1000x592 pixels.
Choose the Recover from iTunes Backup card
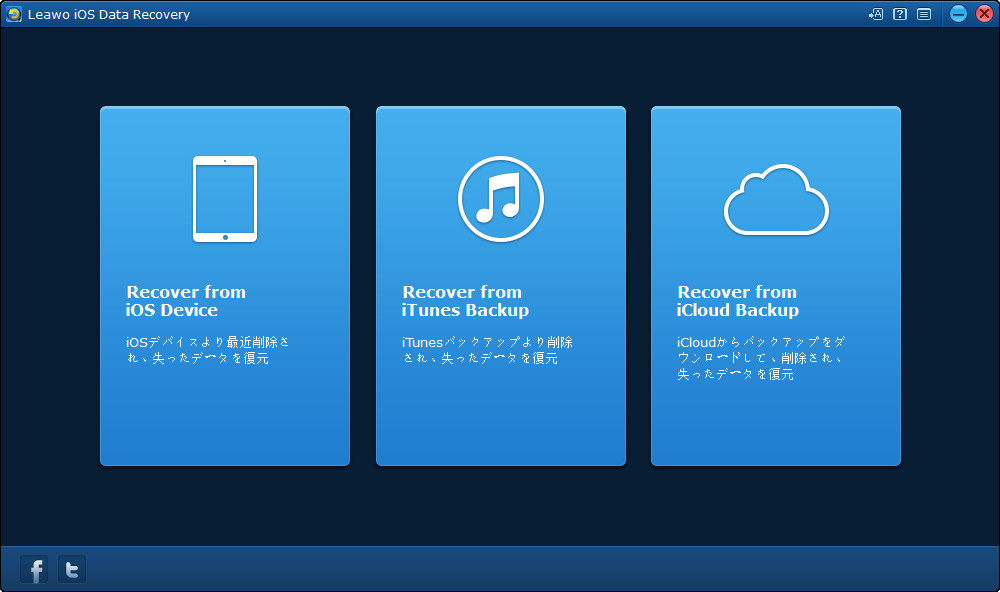click(x=501, y=286)
